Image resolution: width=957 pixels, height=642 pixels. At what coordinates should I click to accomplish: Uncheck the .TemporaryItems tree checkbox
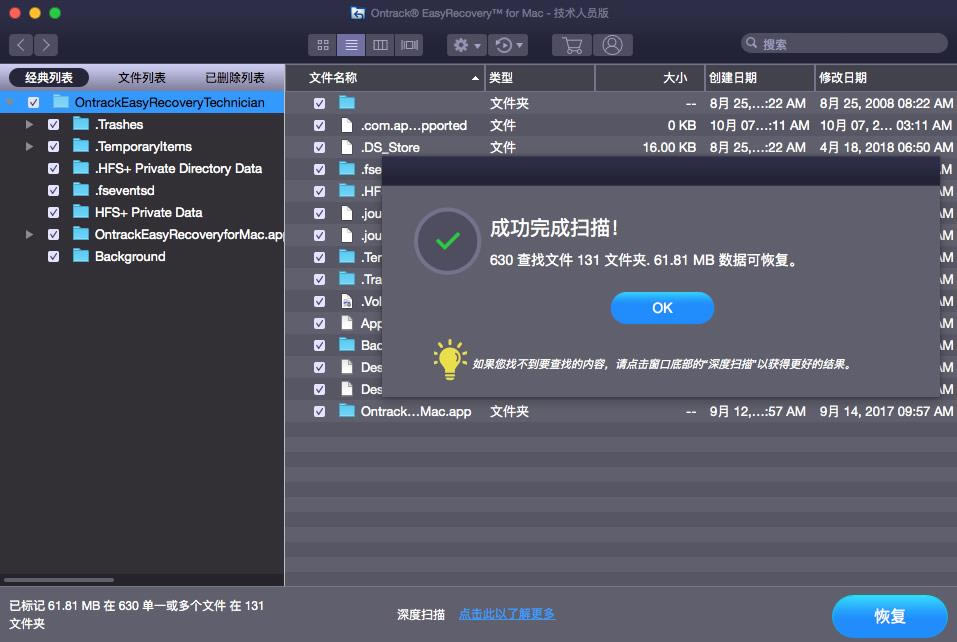pyautogui.click(x=54, y=146)
